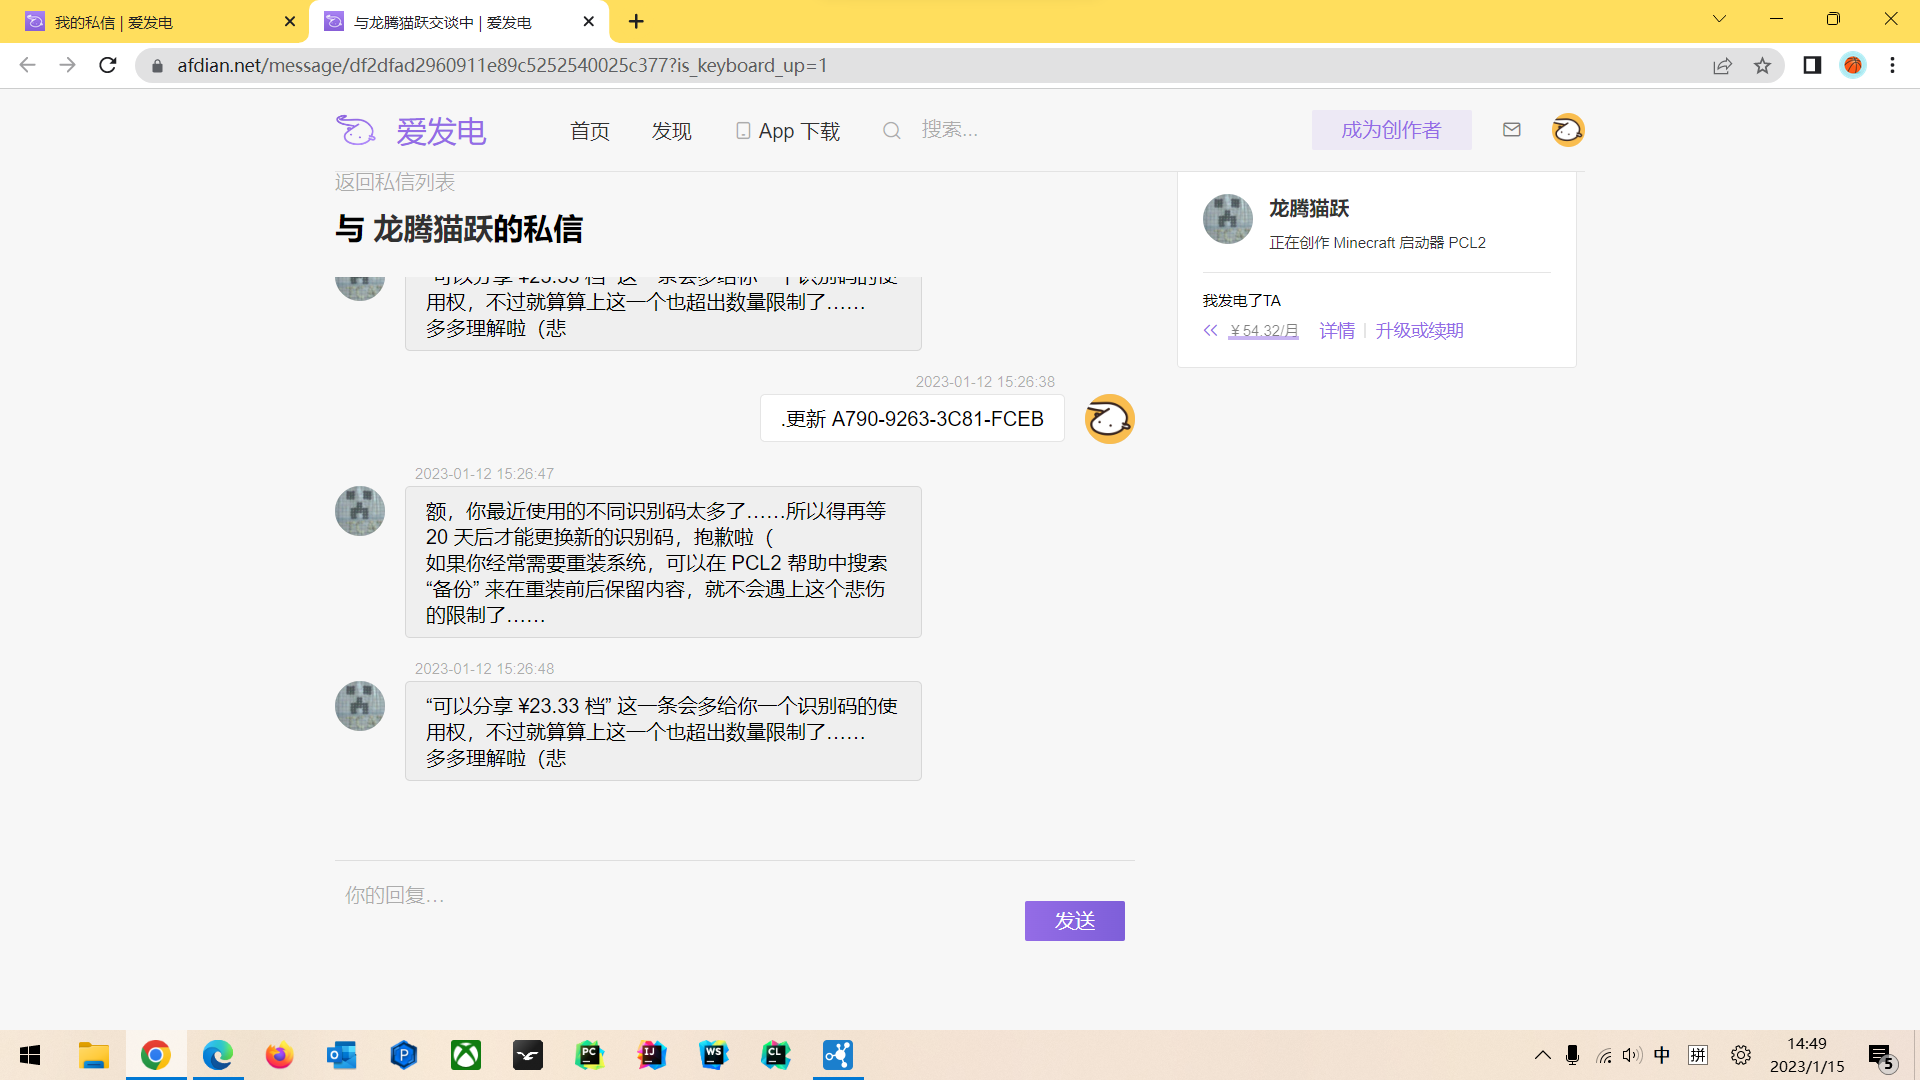Open messages via the envelope icon

(x=1512, y=130)
